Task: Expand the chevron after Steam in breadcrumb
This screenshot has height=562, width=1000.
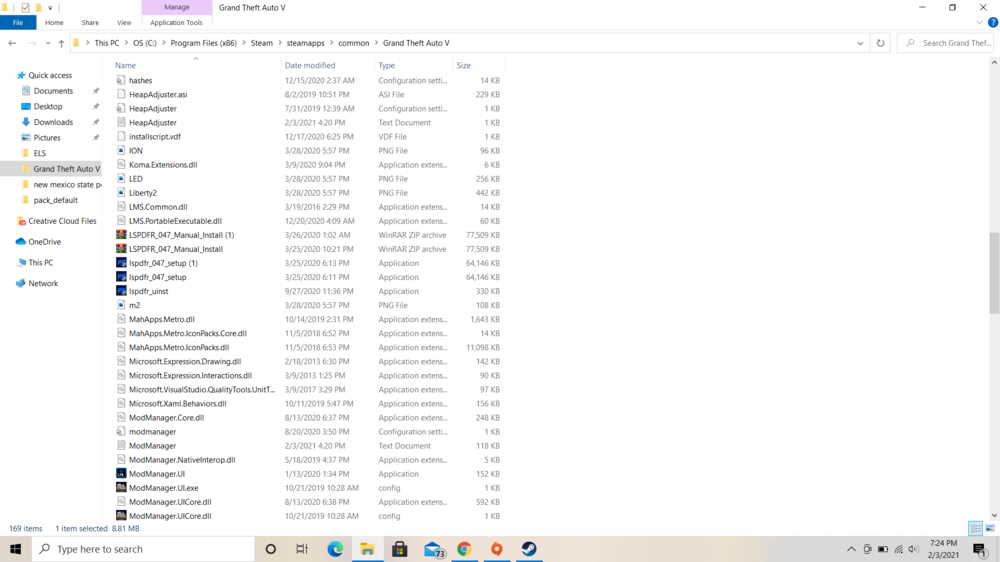Action: coord(279,43)
